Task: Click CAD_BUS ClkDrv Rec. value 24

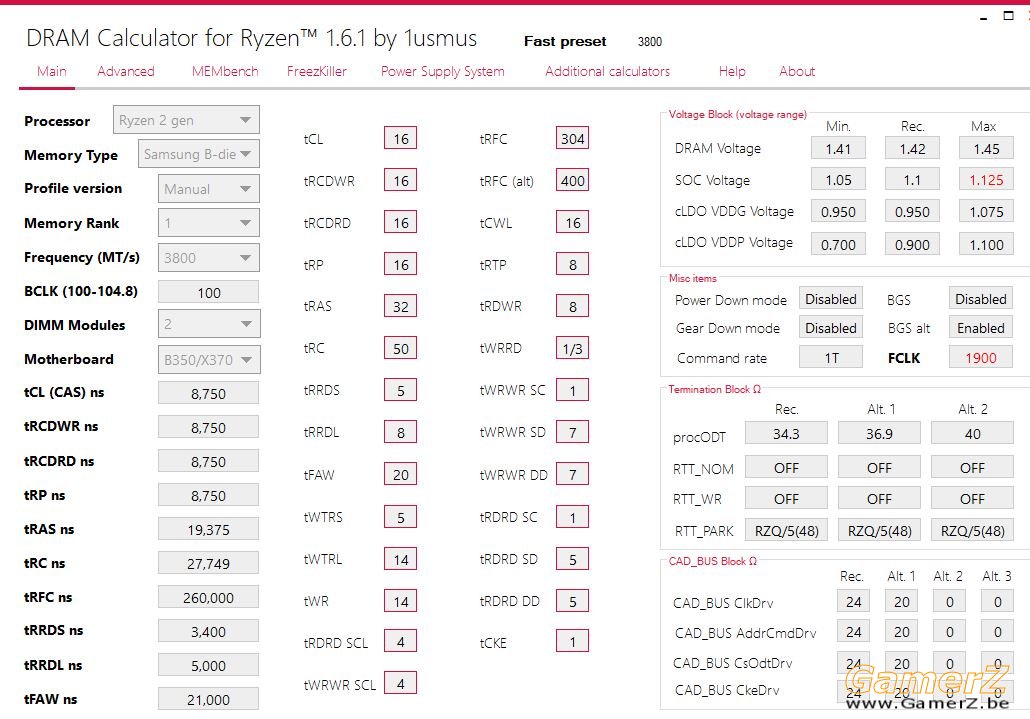Action: coord(853,601)
